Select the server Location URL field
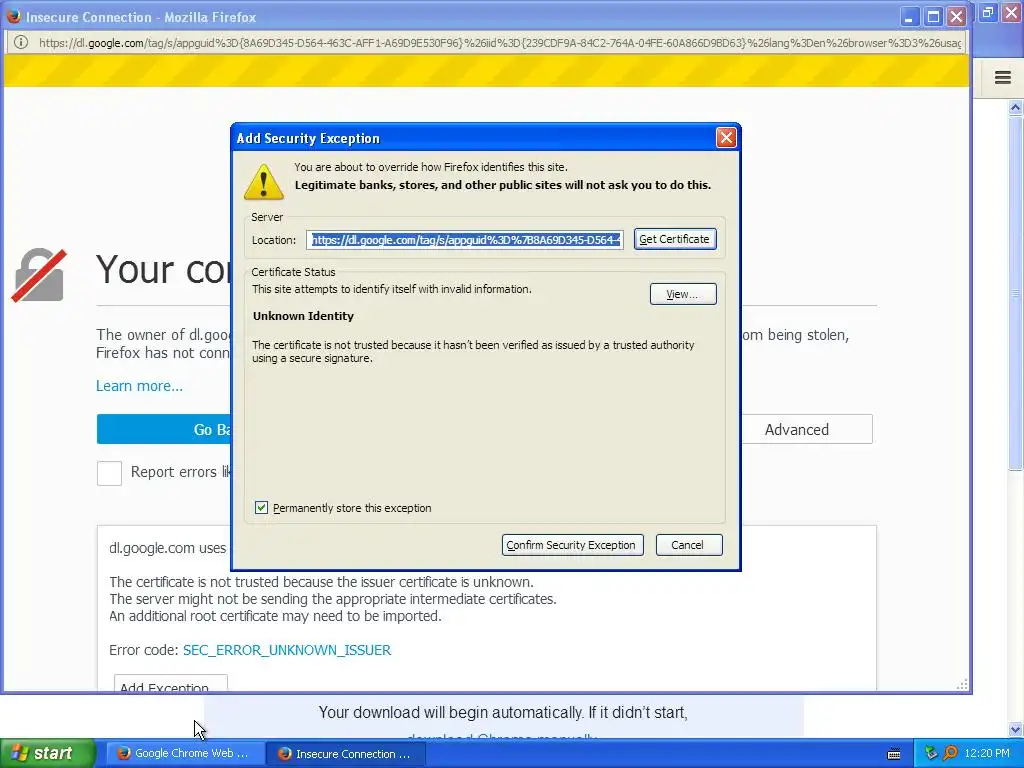The image size is (1024, 768). 464,240
